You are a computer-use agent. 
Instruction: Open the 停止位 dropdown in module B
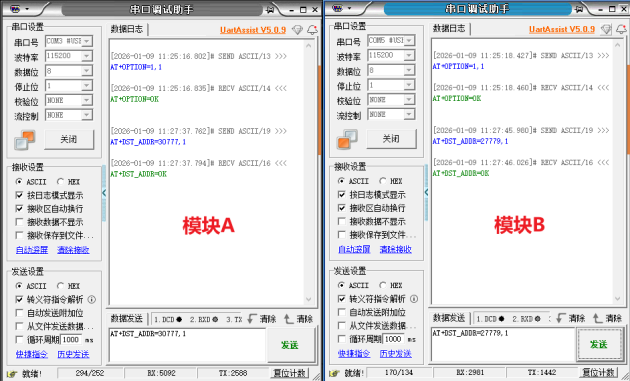pos(409,85)
